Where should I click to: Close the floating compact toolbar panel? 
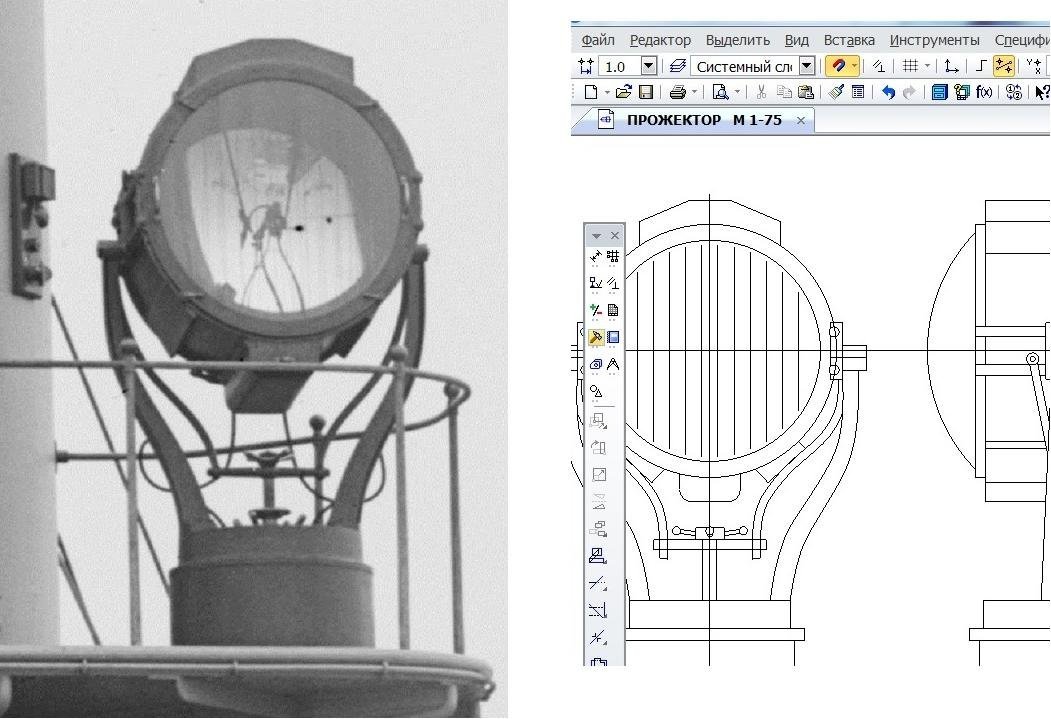click(614, 236)
